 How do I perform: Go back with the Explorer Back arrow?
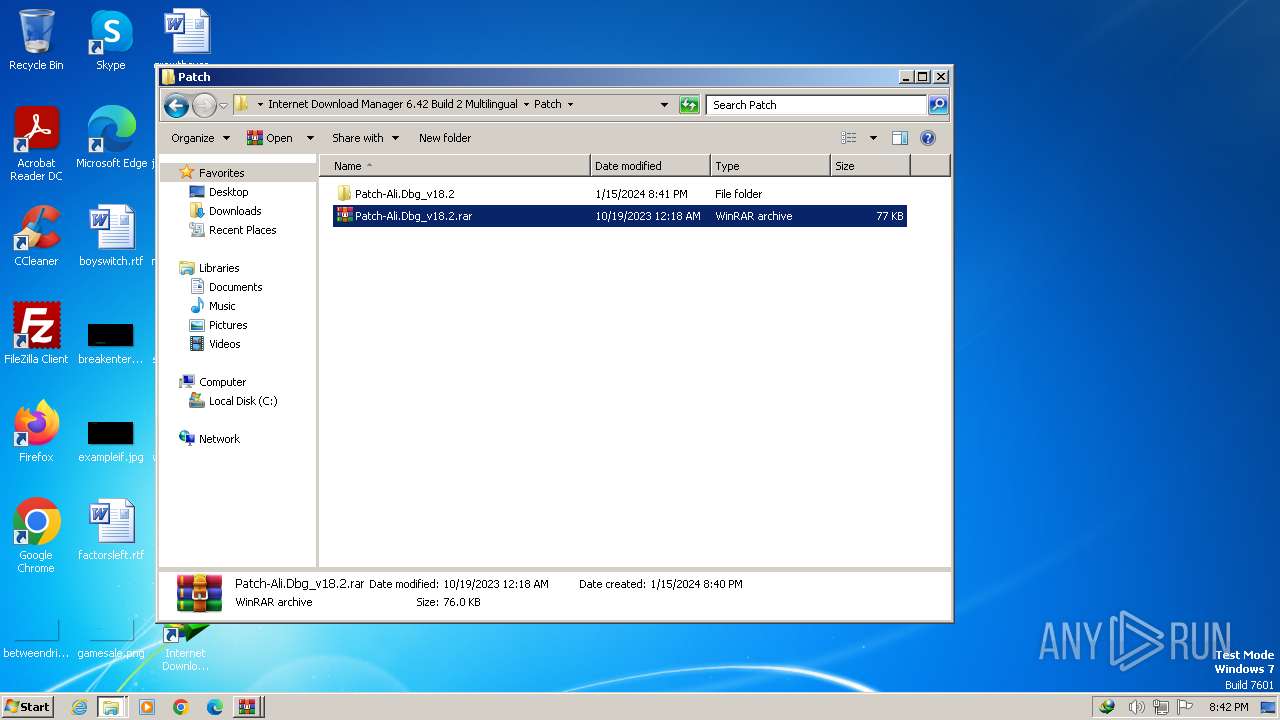tap(176, 105)
